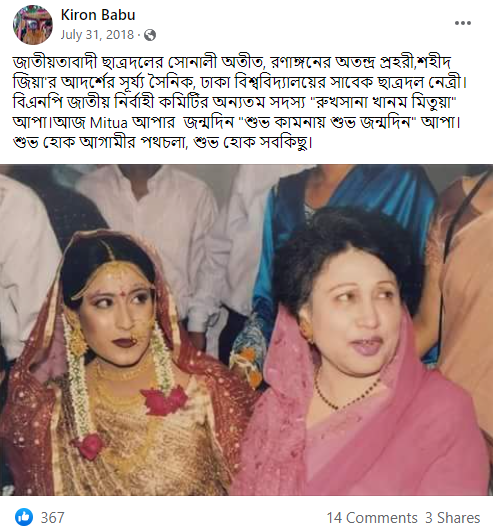Click Kiron Babu's round profile picture
The image size is (493, 531).
pos(33,24)
